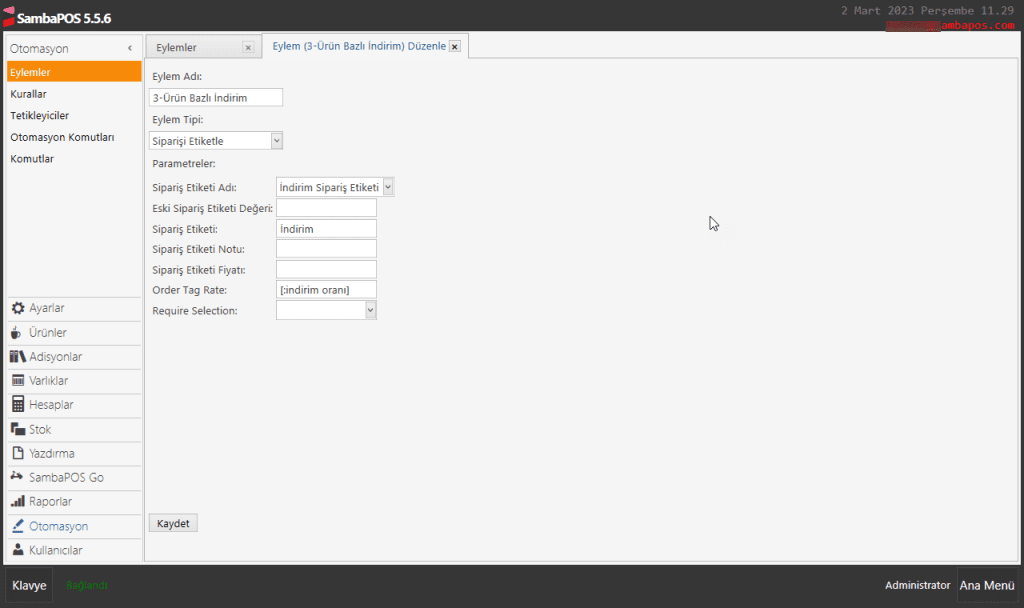This screenshot has height=608, width=1024.
Task: Open Stok via its boxes icon
Action: [x=18, y=429]
